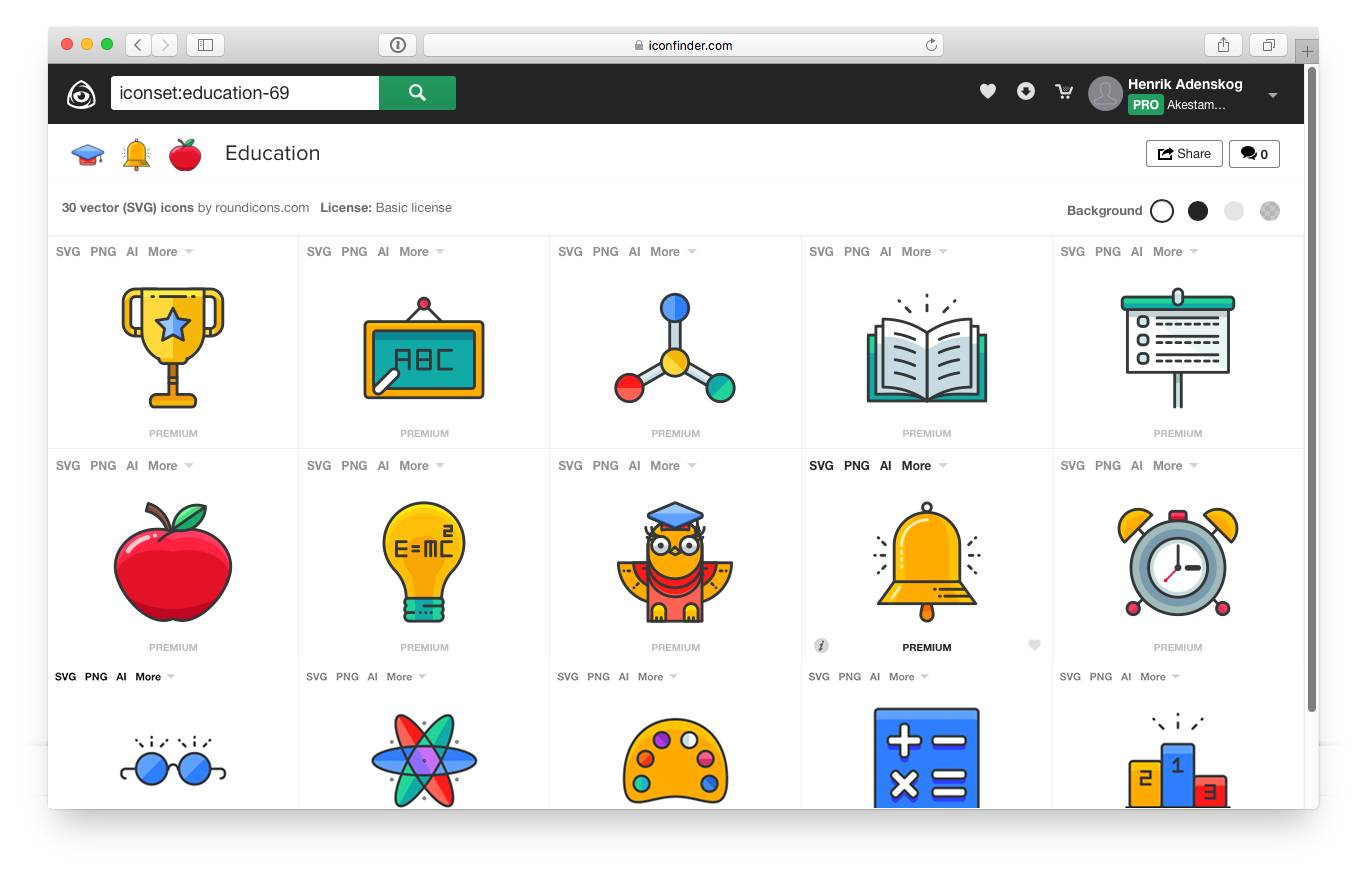
Task: Open the comments button showing 0
Action: pyautogui.click(x=1254, y=154)
